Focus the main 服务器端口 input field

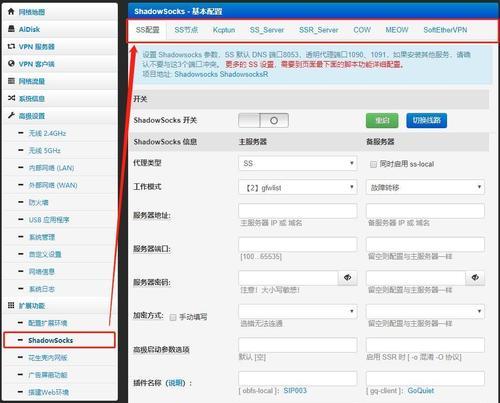tap(298, 244)
